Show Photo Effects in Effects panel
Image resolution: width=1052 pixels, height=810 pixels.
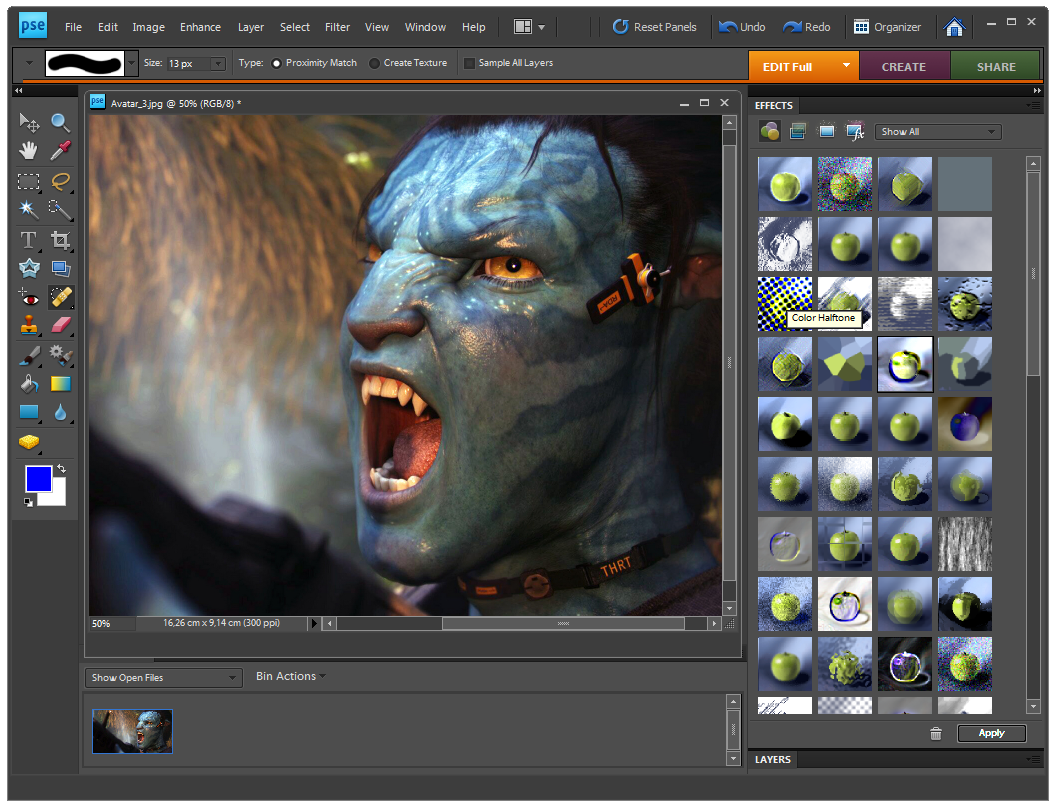pyautogui.click(x=827, y=132)
